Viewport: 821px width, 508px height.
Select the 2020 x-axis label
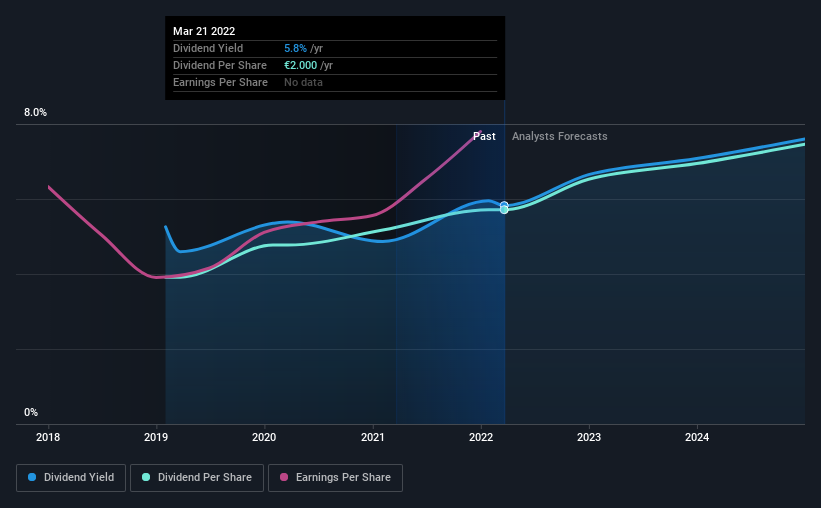(264, 437)
